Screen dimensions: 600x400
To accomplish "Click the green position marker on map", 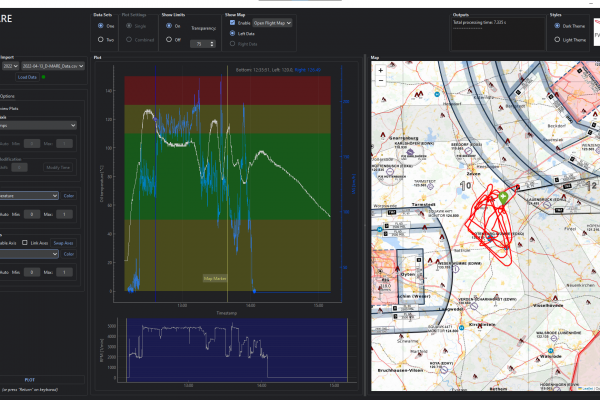I will coord(504,199).
